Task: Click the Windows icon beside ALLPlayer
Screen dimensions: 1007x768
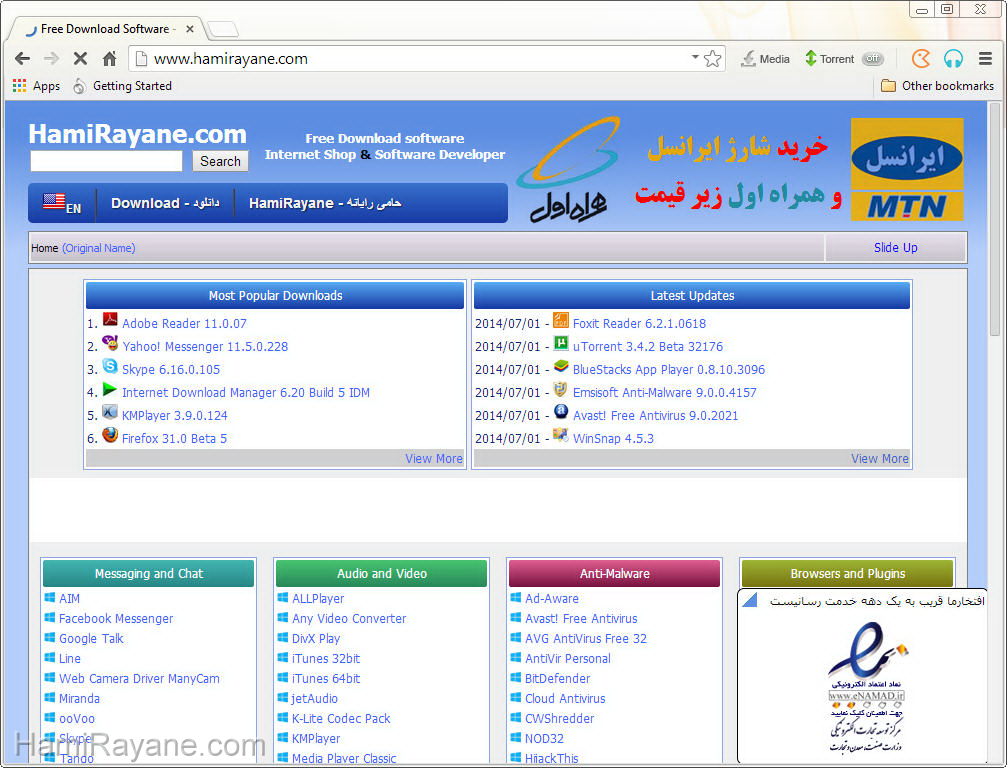Action: pyautogui.click(x=283, y=597)
